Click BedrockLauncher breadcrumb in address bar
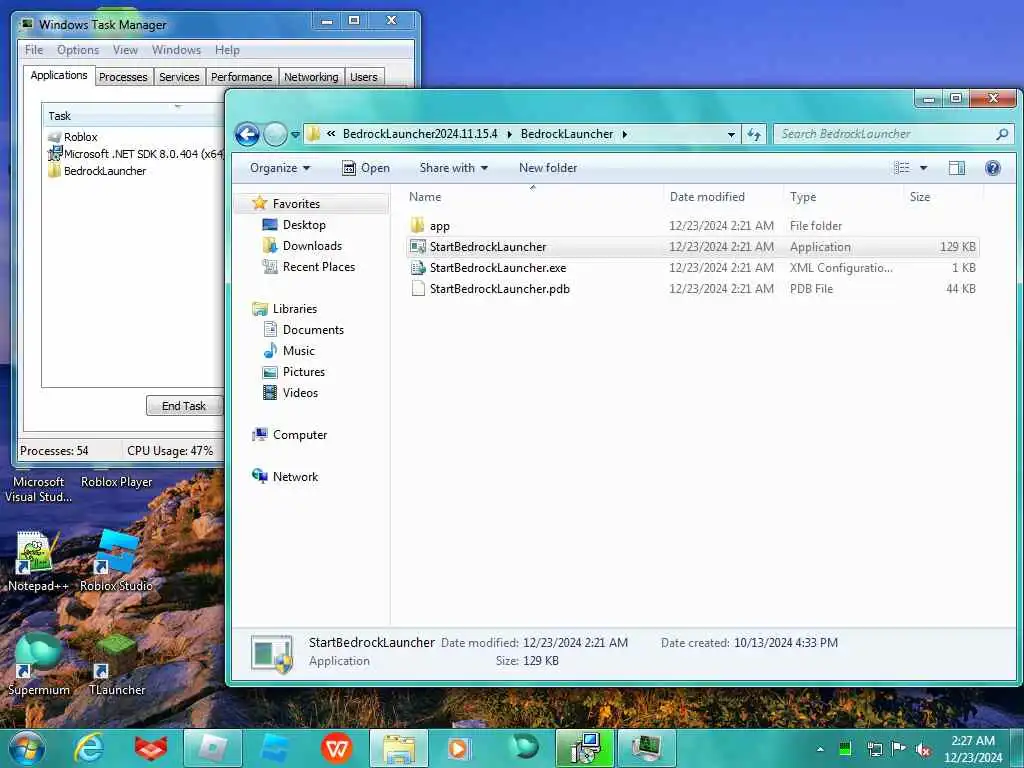 coord(567,134)
